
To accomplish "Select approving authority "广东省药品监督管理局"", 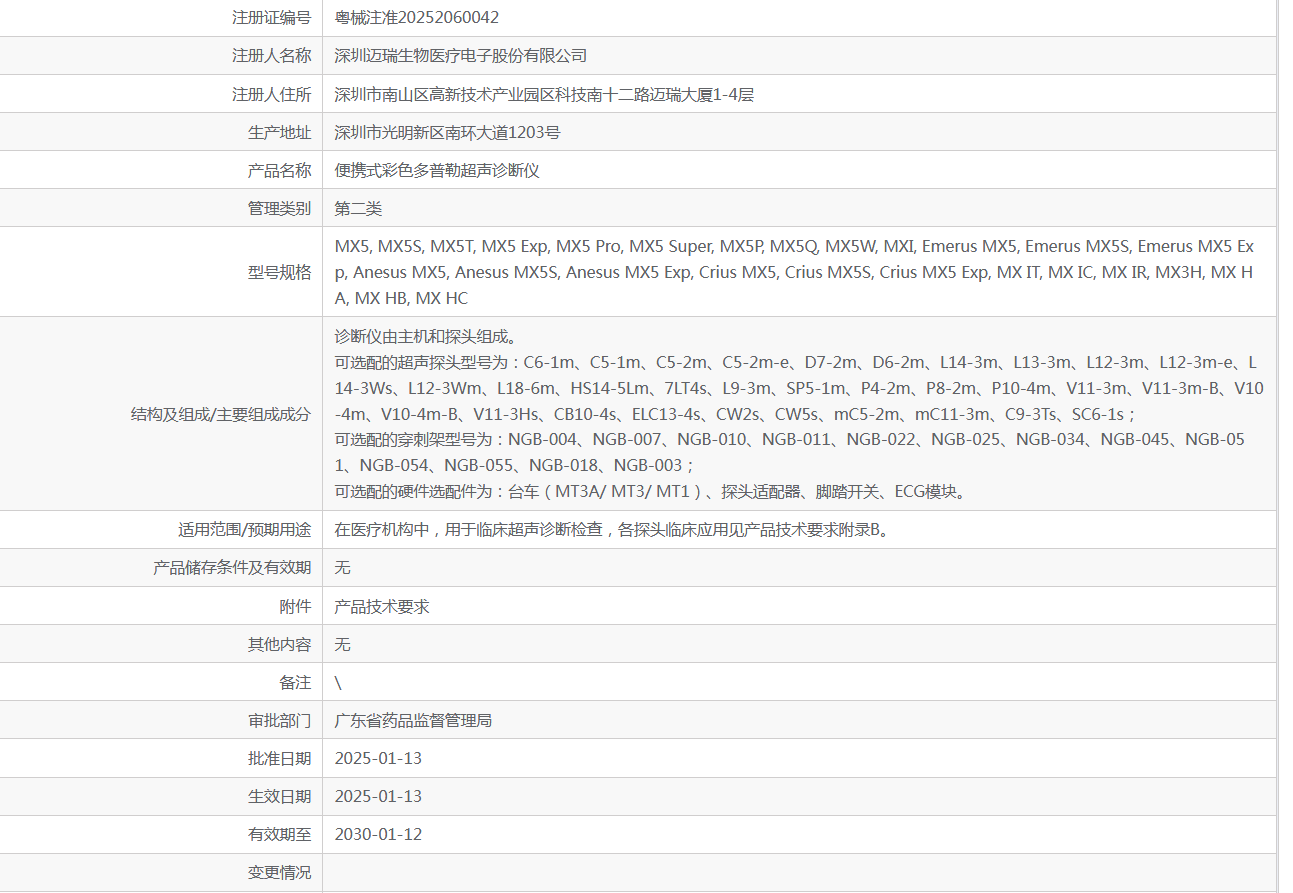I will coord(413,720).
